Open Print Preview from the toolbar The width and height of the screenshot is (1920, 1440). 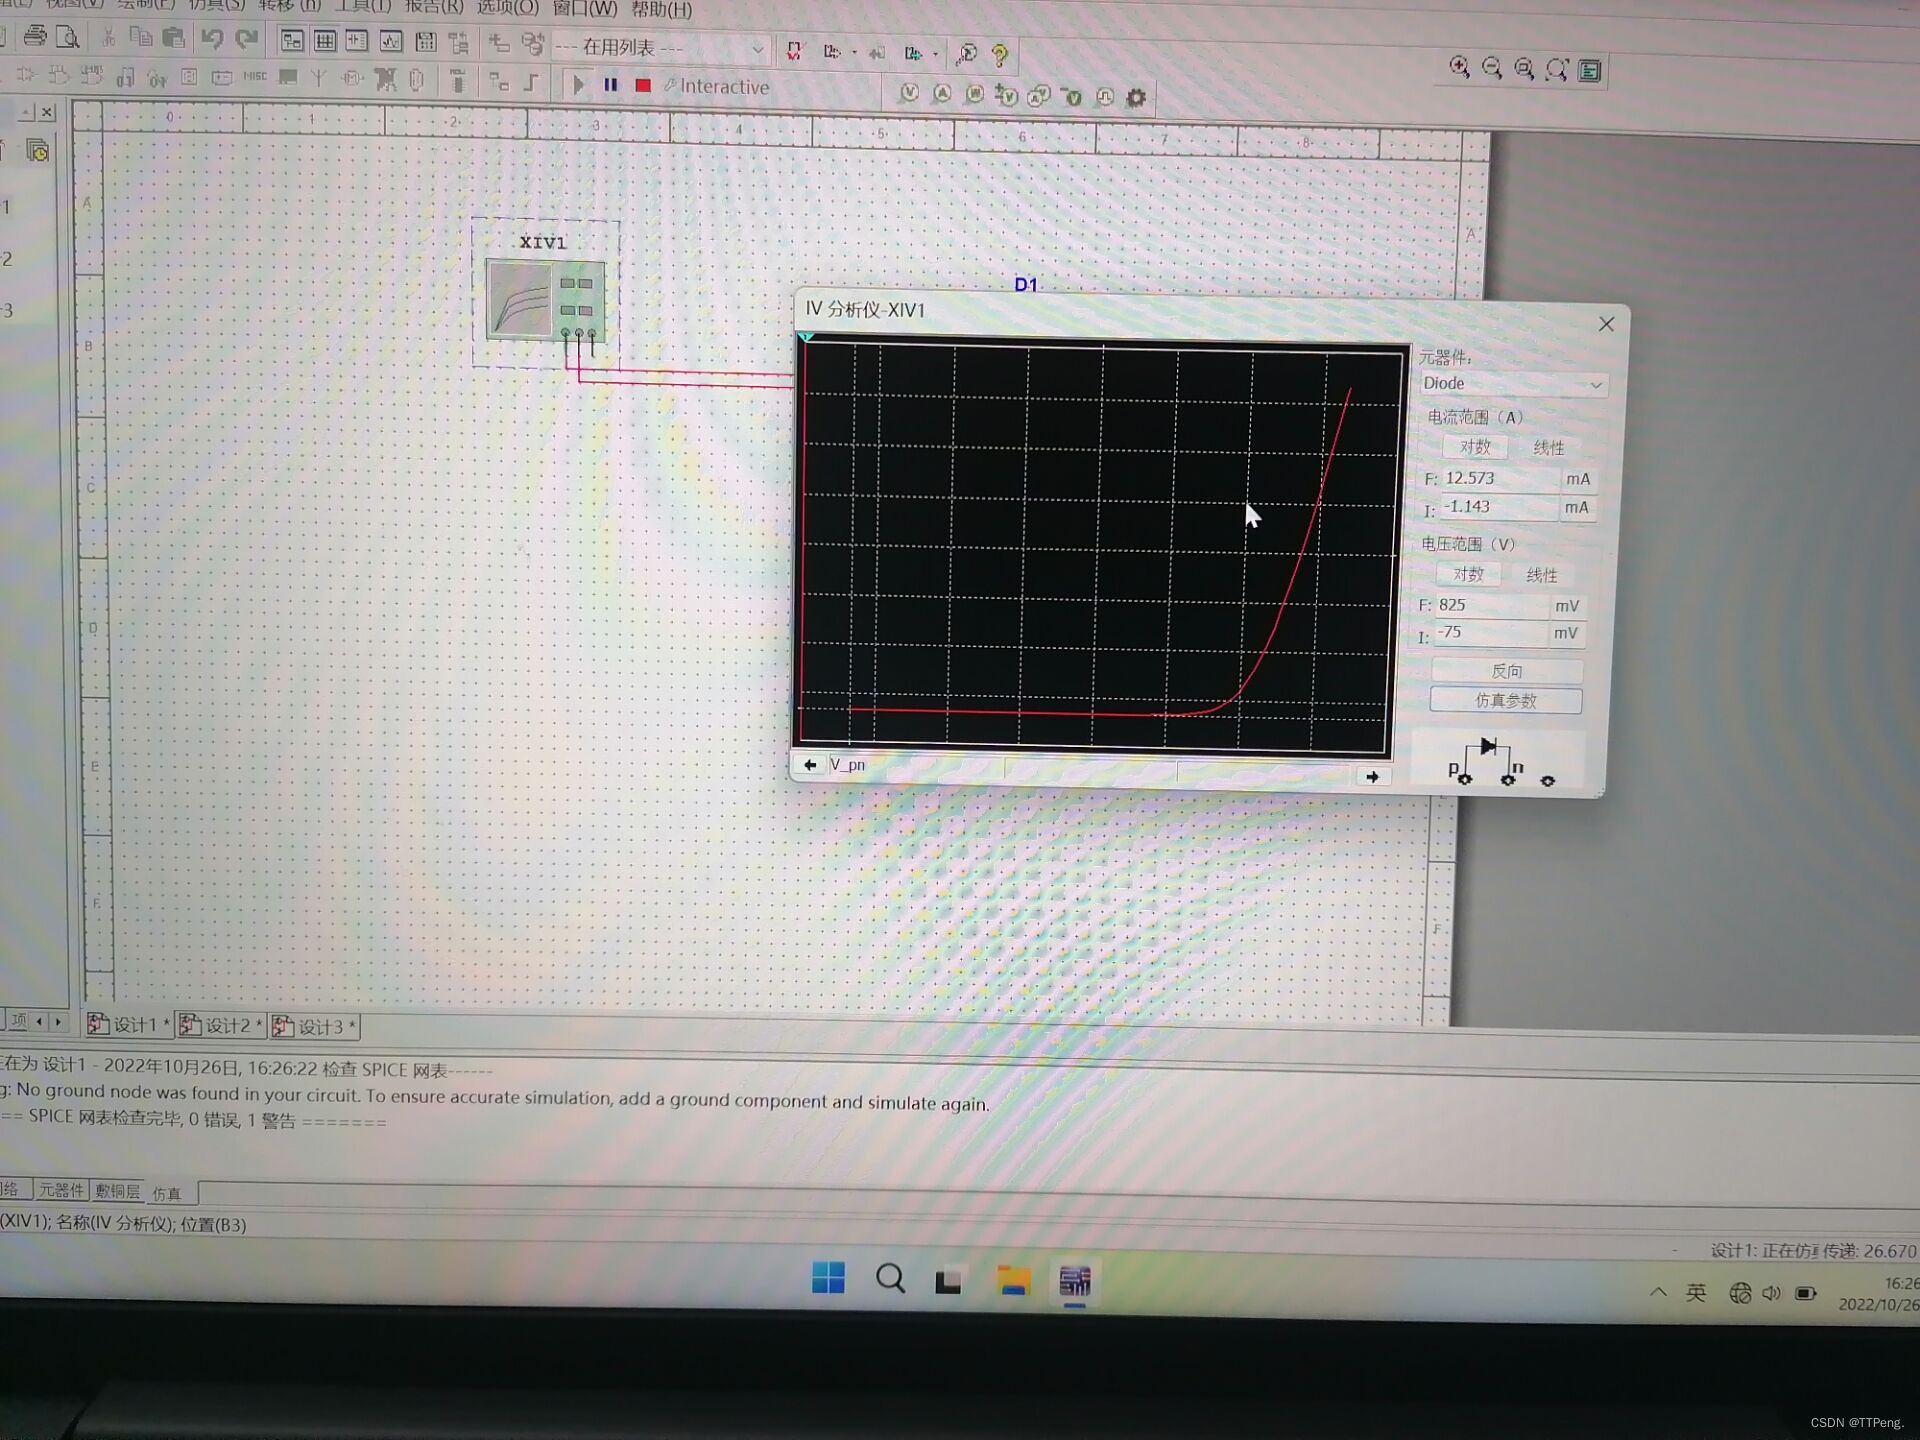(x=68, y=37)
